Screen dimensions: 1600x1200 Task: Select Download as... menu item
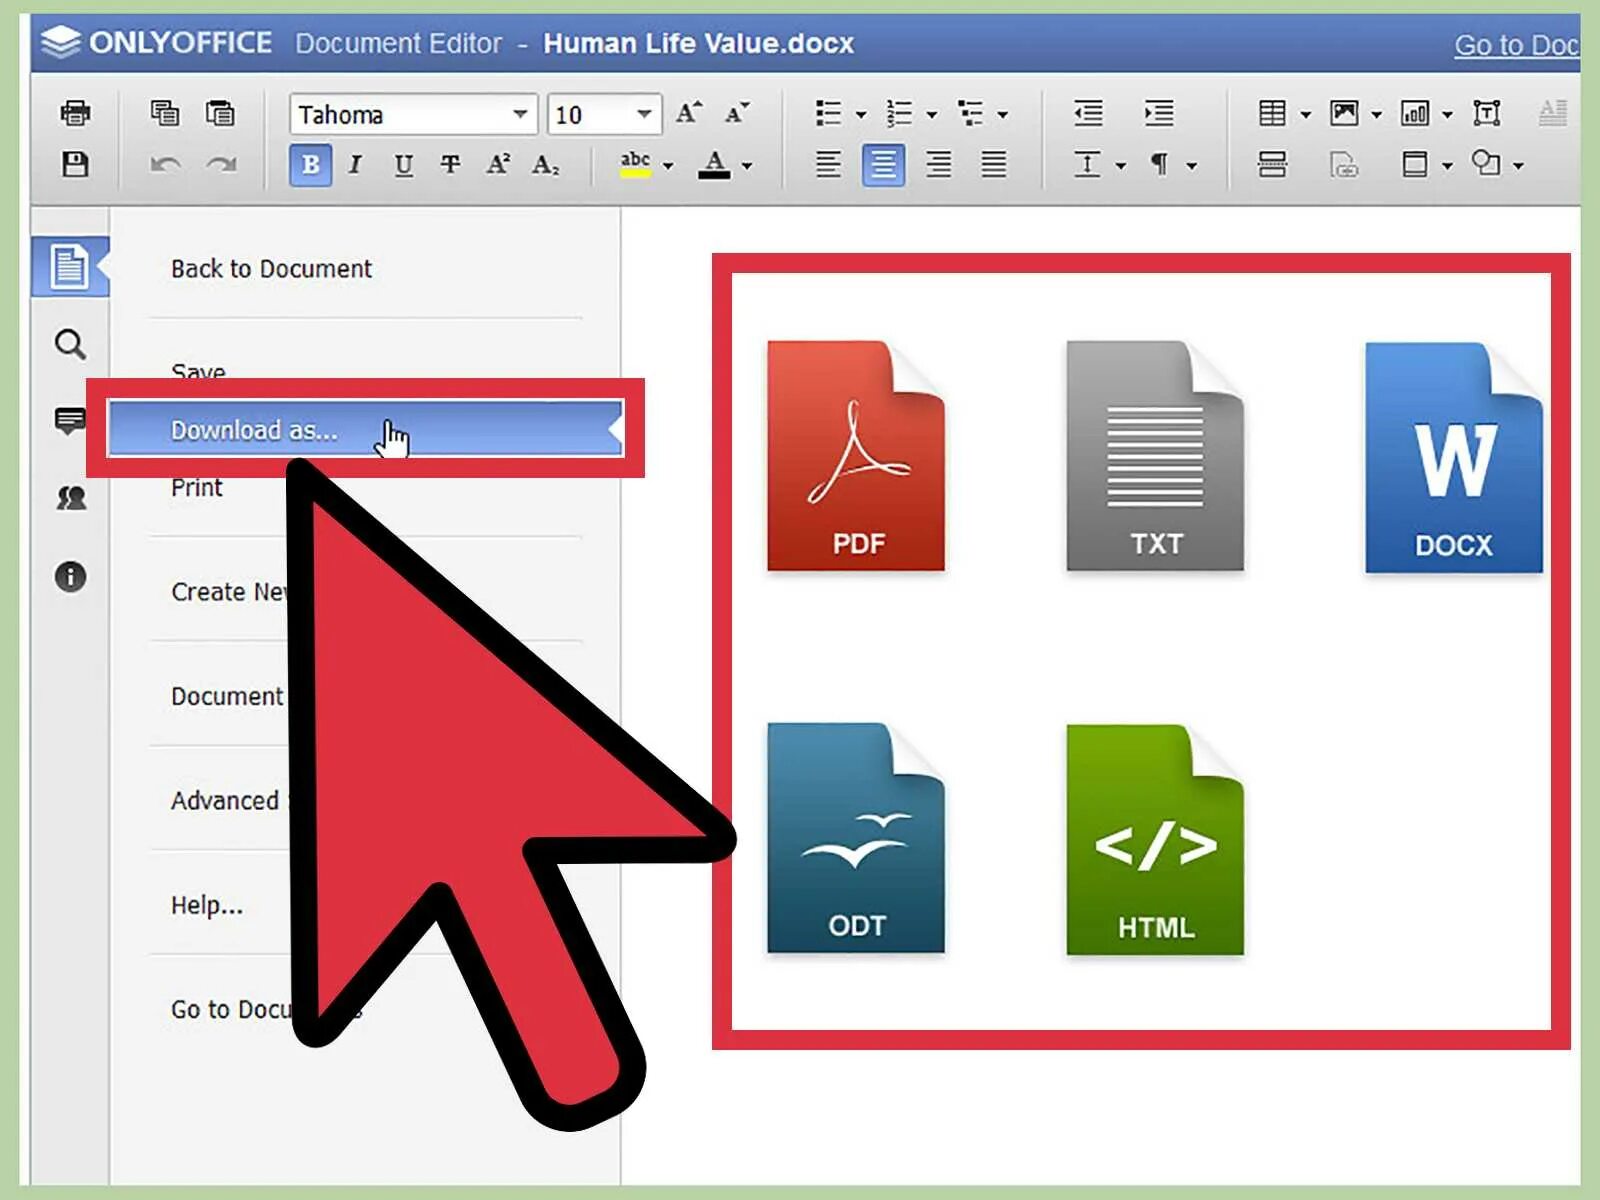coord(365,429)
